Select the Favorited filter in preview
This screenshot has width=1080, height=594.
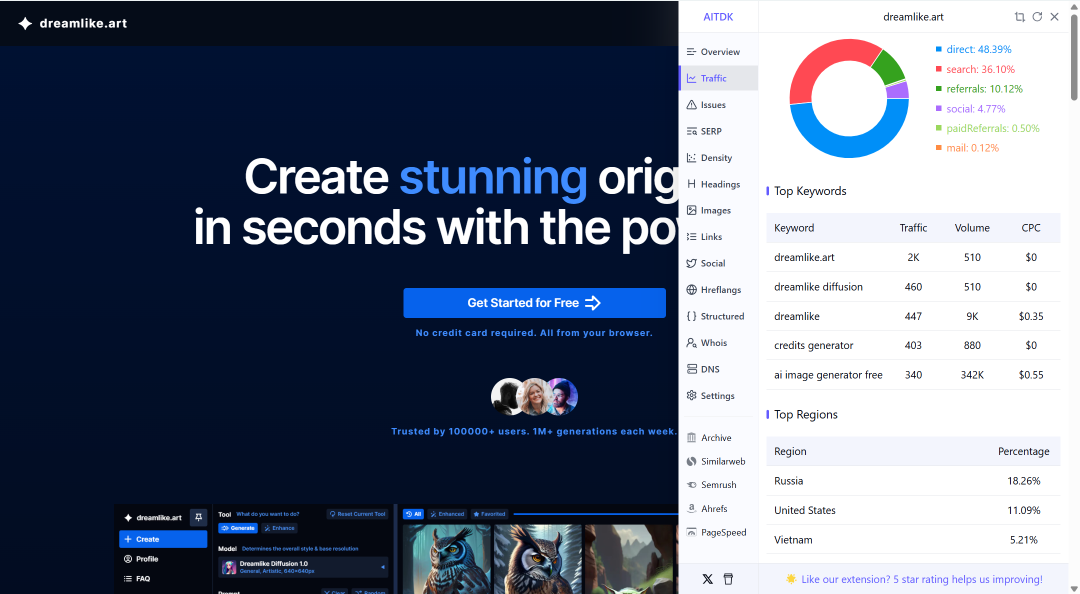(x=489, y=514)
